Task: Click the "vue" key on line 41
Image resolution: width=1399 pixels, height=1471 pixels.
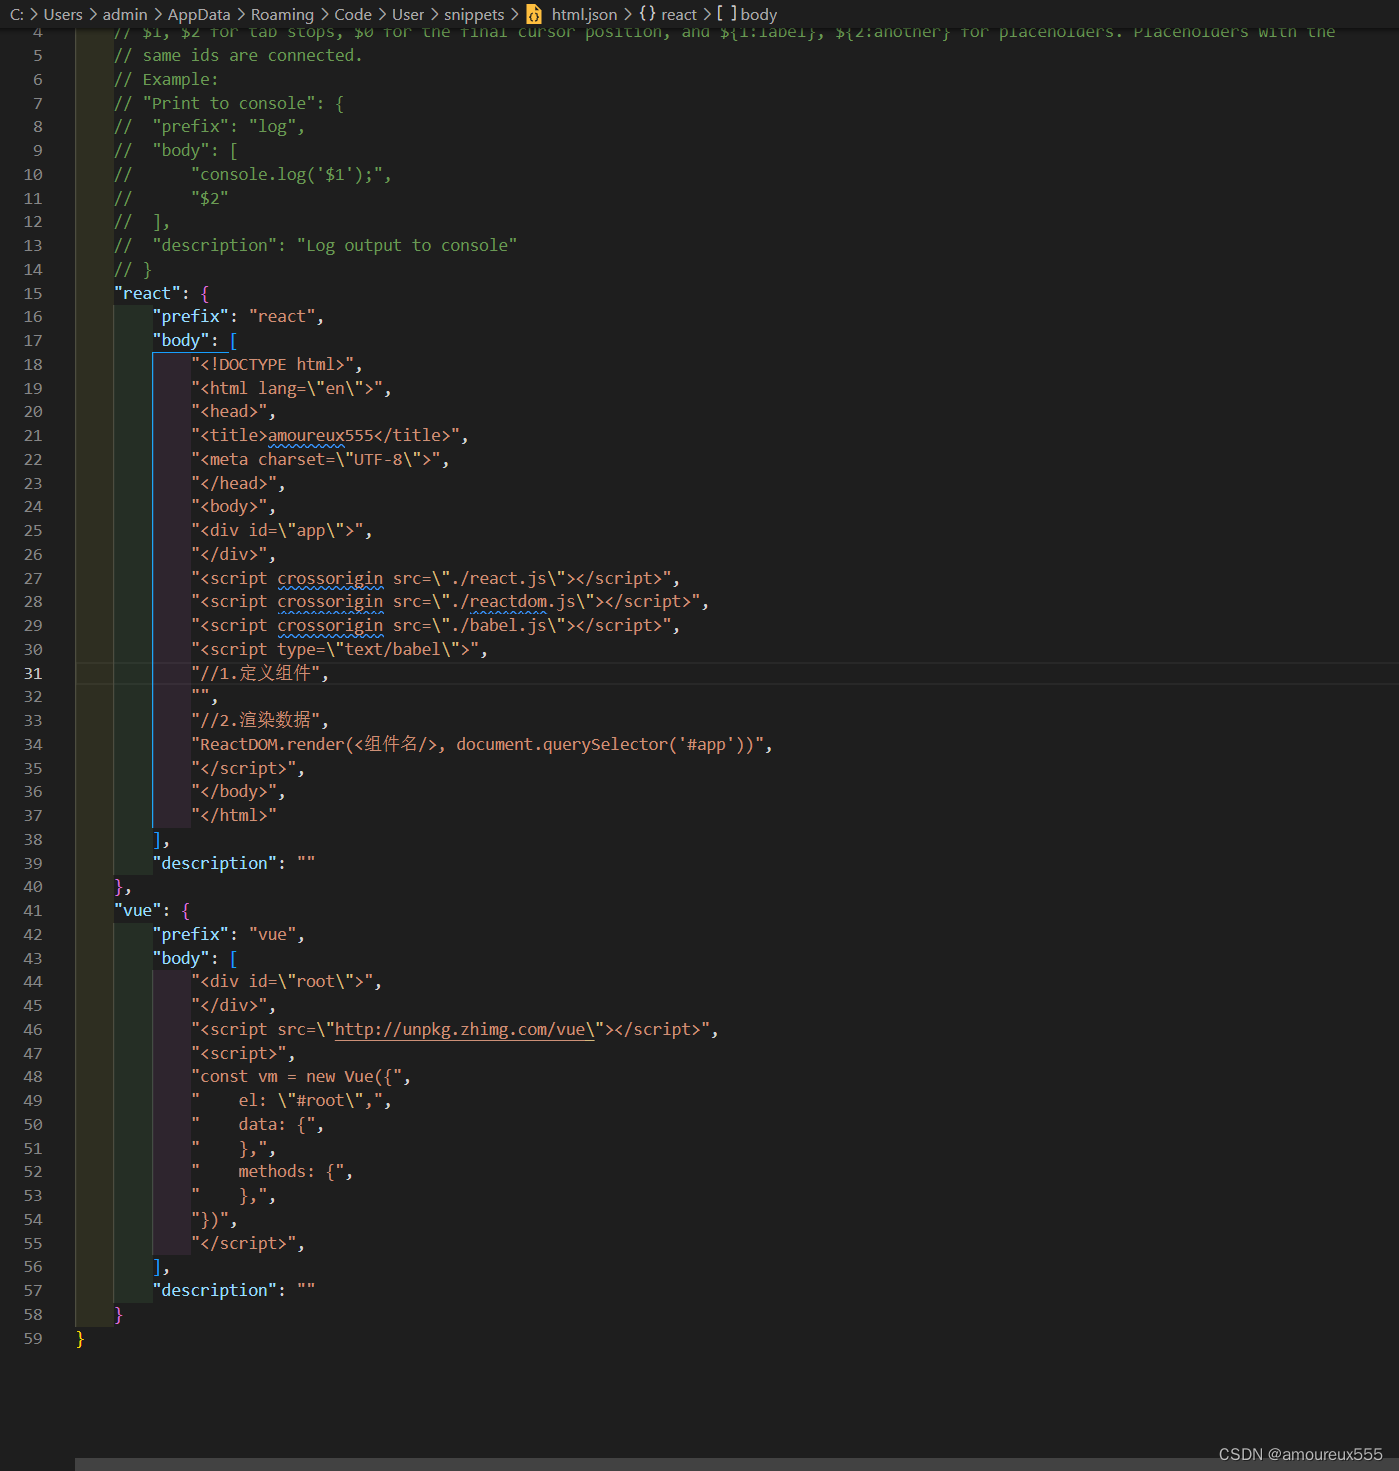Action: [x=138, y=910]
